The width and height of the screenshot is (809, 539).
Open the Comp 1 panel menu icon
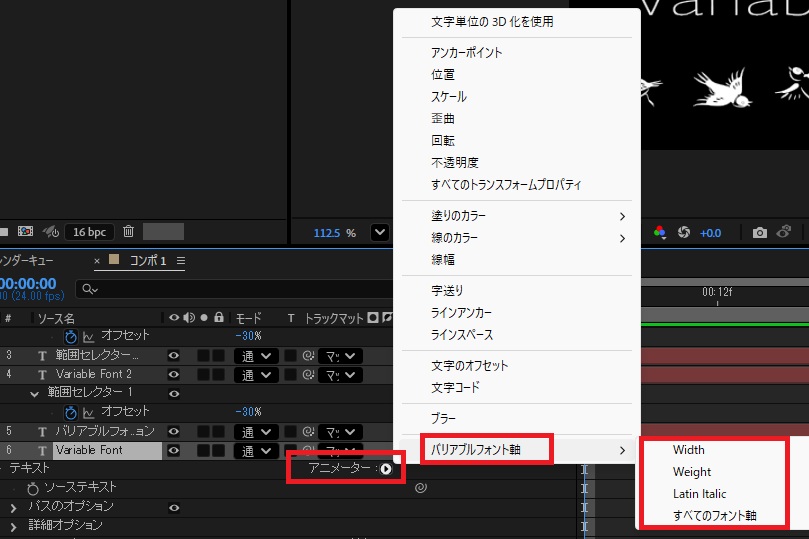tap(181, 261)
